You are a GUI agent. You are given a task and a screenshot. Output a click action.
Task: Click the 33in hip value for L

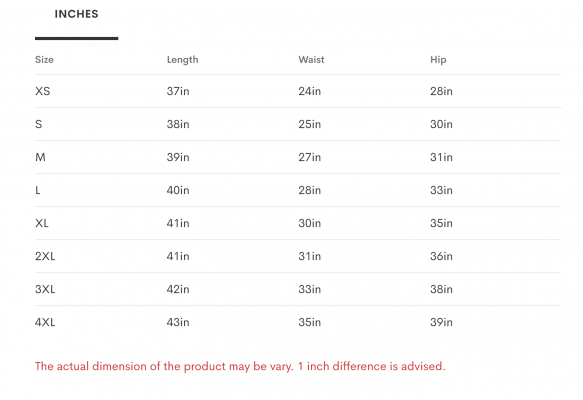click(441, 190)
